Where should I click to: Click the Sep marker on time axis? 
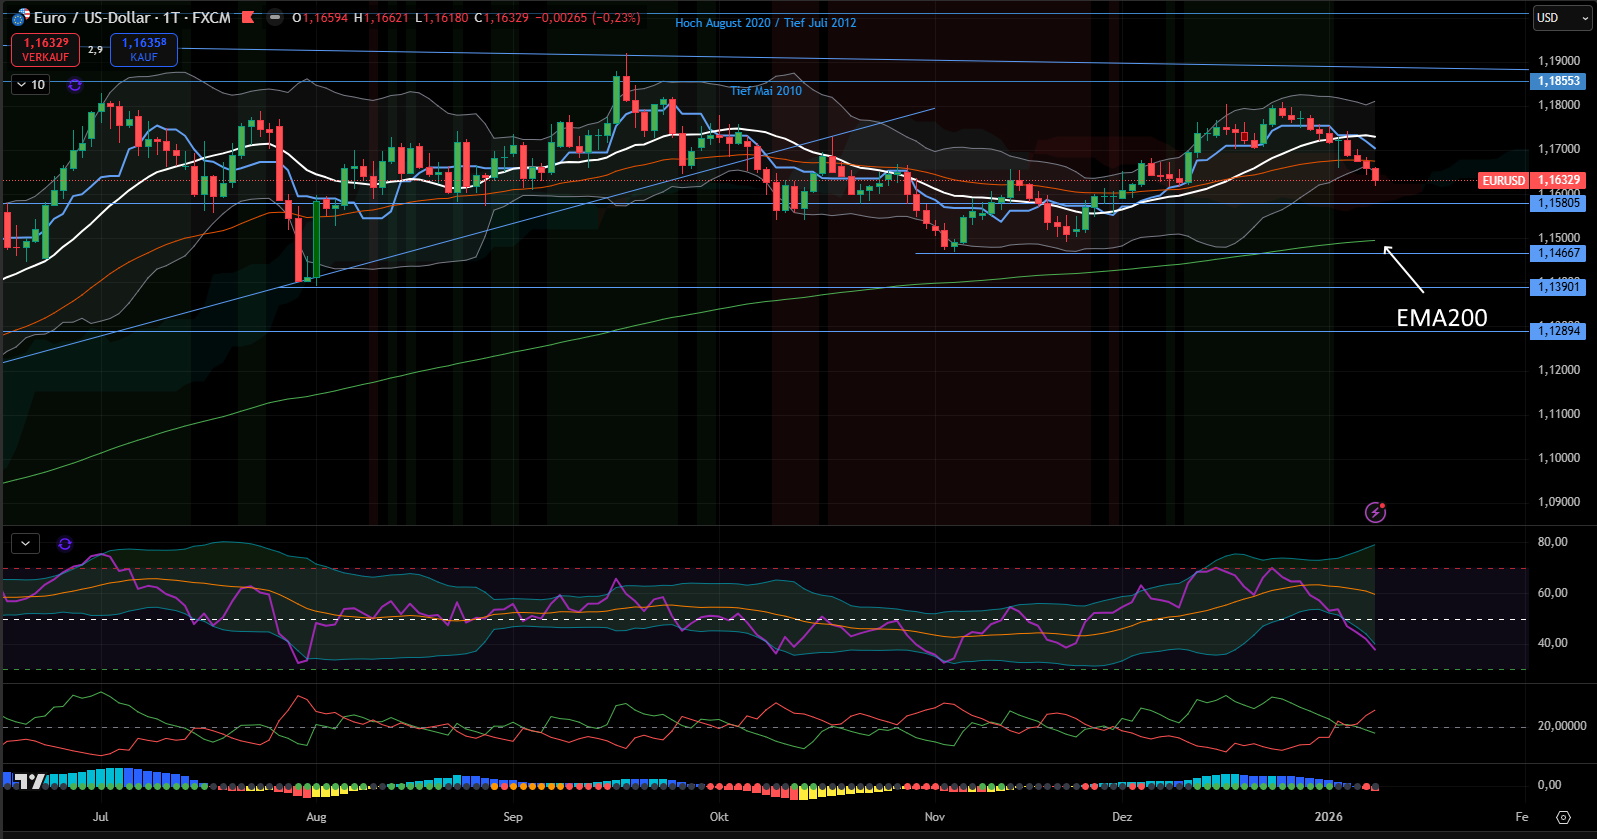pyautogui.click(x=513, y=817)
